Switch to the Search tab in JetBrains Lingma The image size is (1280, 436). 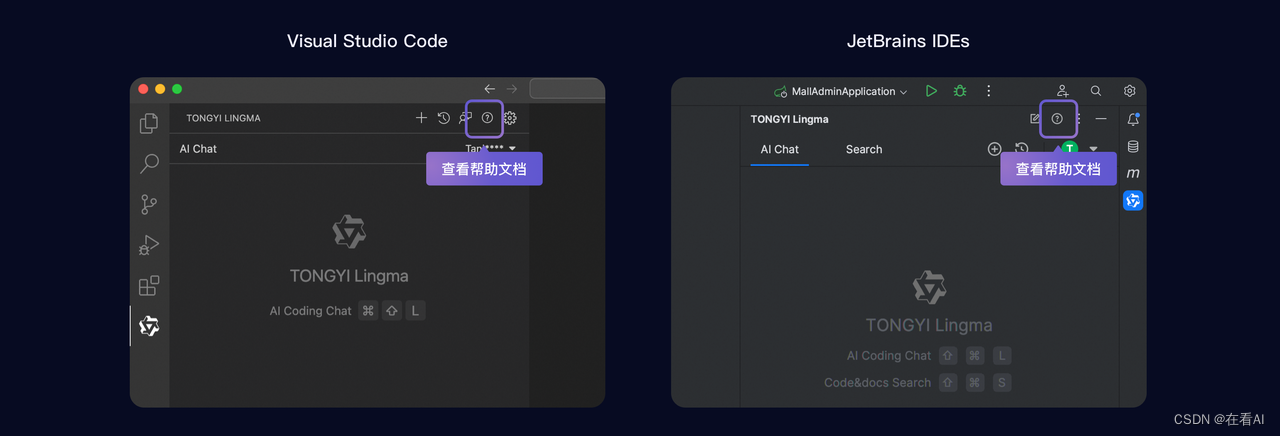pyautogui.click(x=864, y=149)
